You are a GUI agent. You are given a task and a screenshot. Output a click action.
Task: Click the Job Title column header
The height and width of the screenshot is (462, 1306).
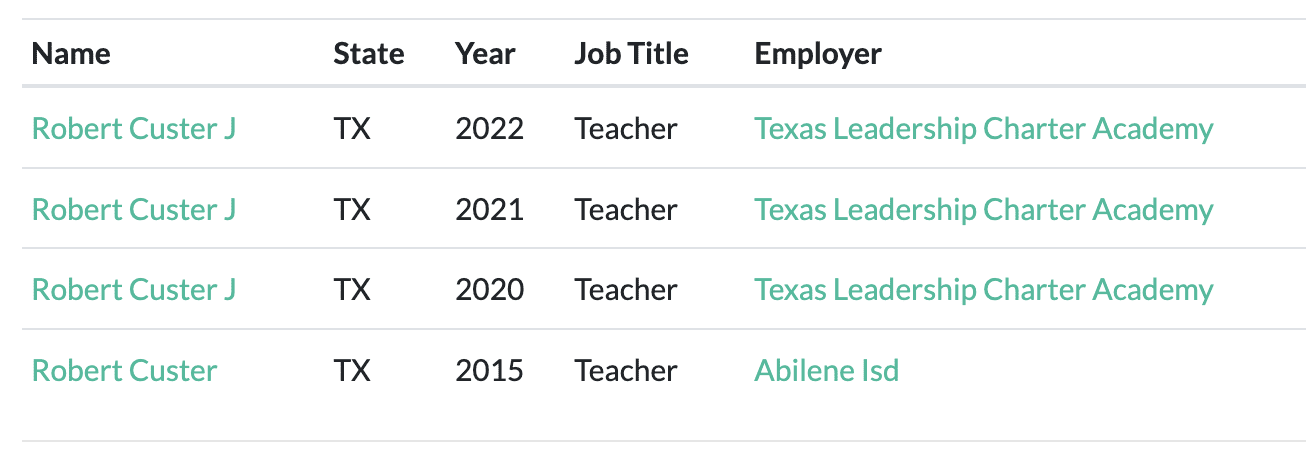632,53
